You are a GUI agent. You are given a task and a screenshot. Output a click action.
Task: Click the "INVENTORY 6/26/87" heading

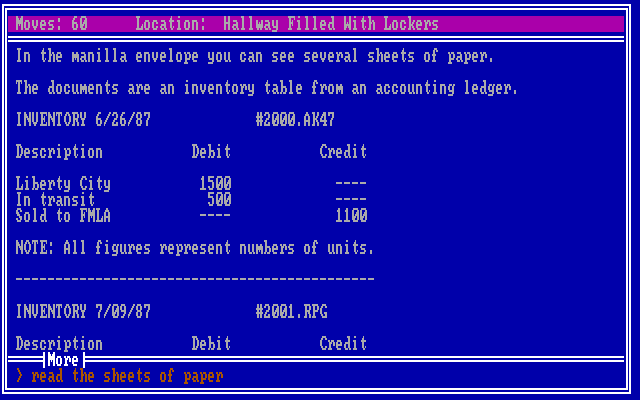[83, 120]
